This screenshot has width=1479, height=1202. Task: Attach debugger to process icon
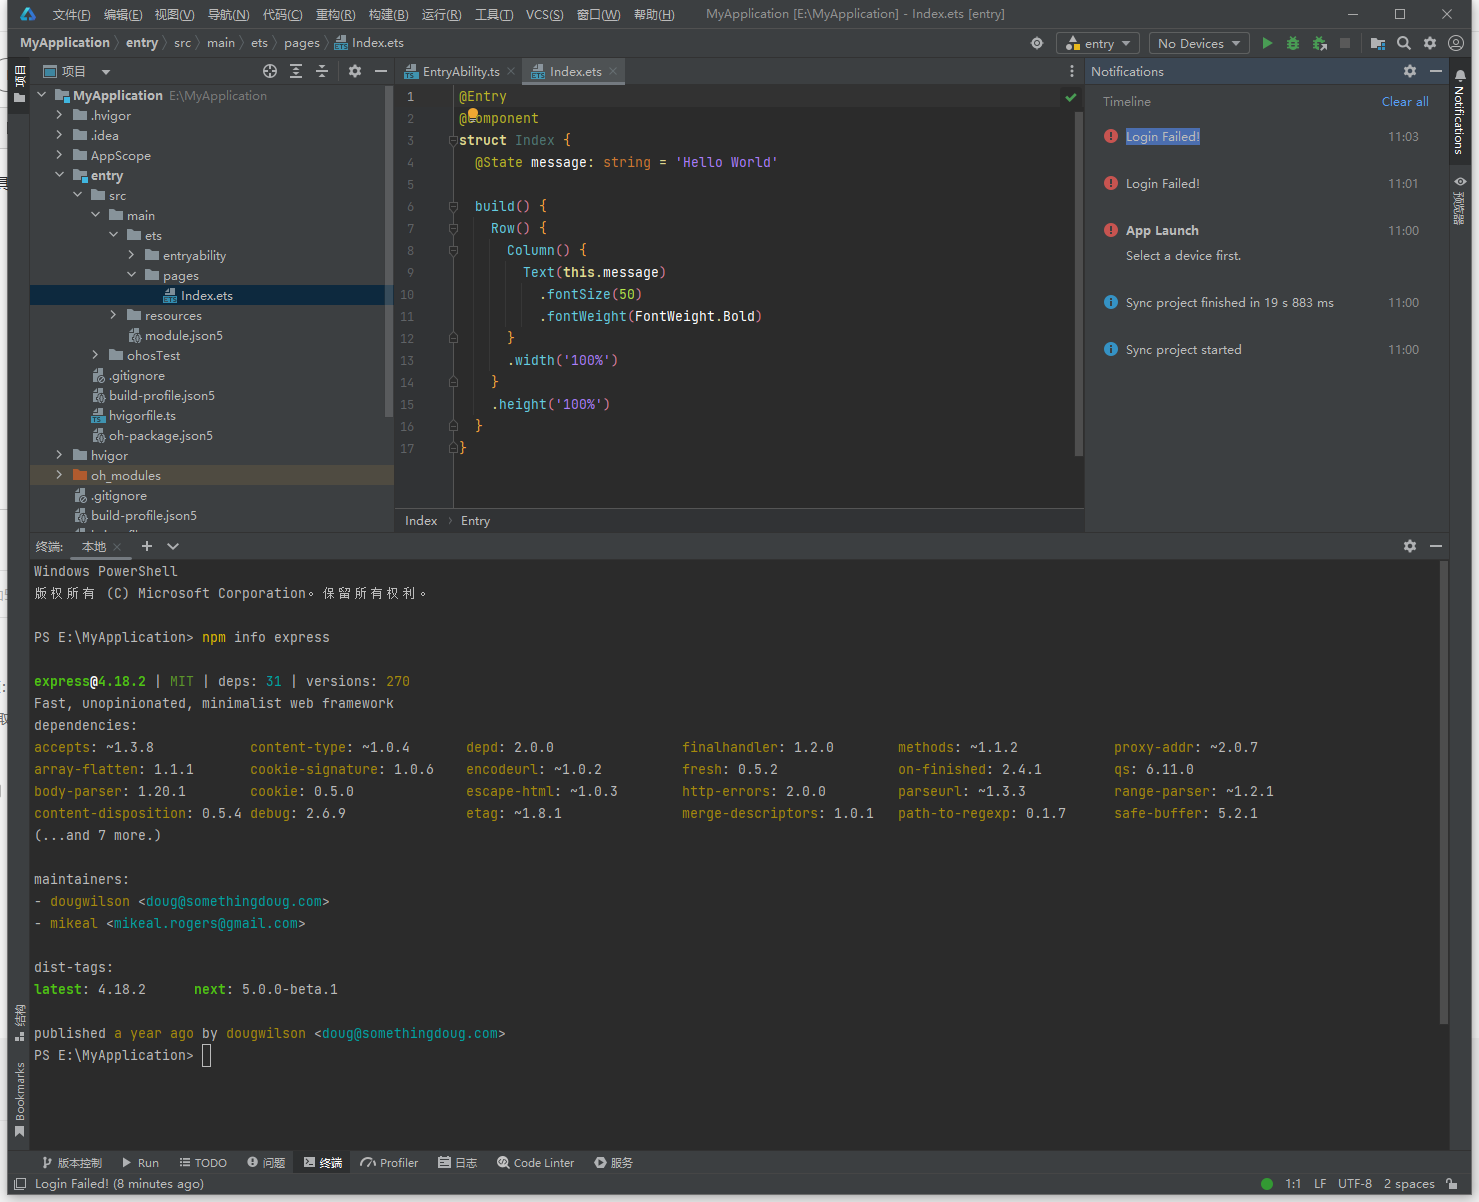point(1319,43)
